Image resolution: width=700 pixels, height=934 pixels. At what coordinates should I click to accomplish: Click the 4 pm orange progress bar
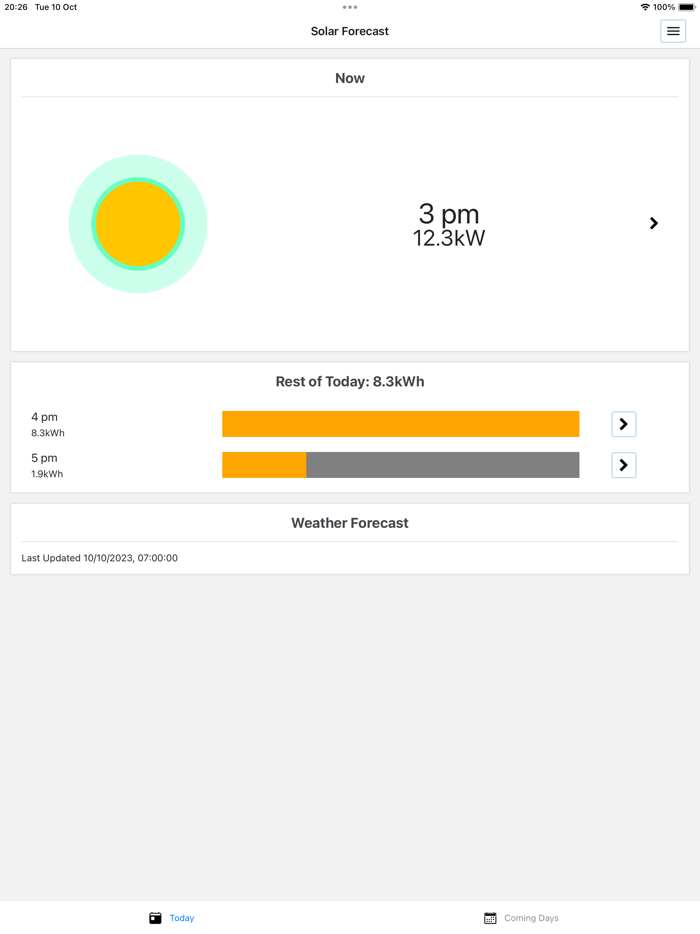click(400, 423)
